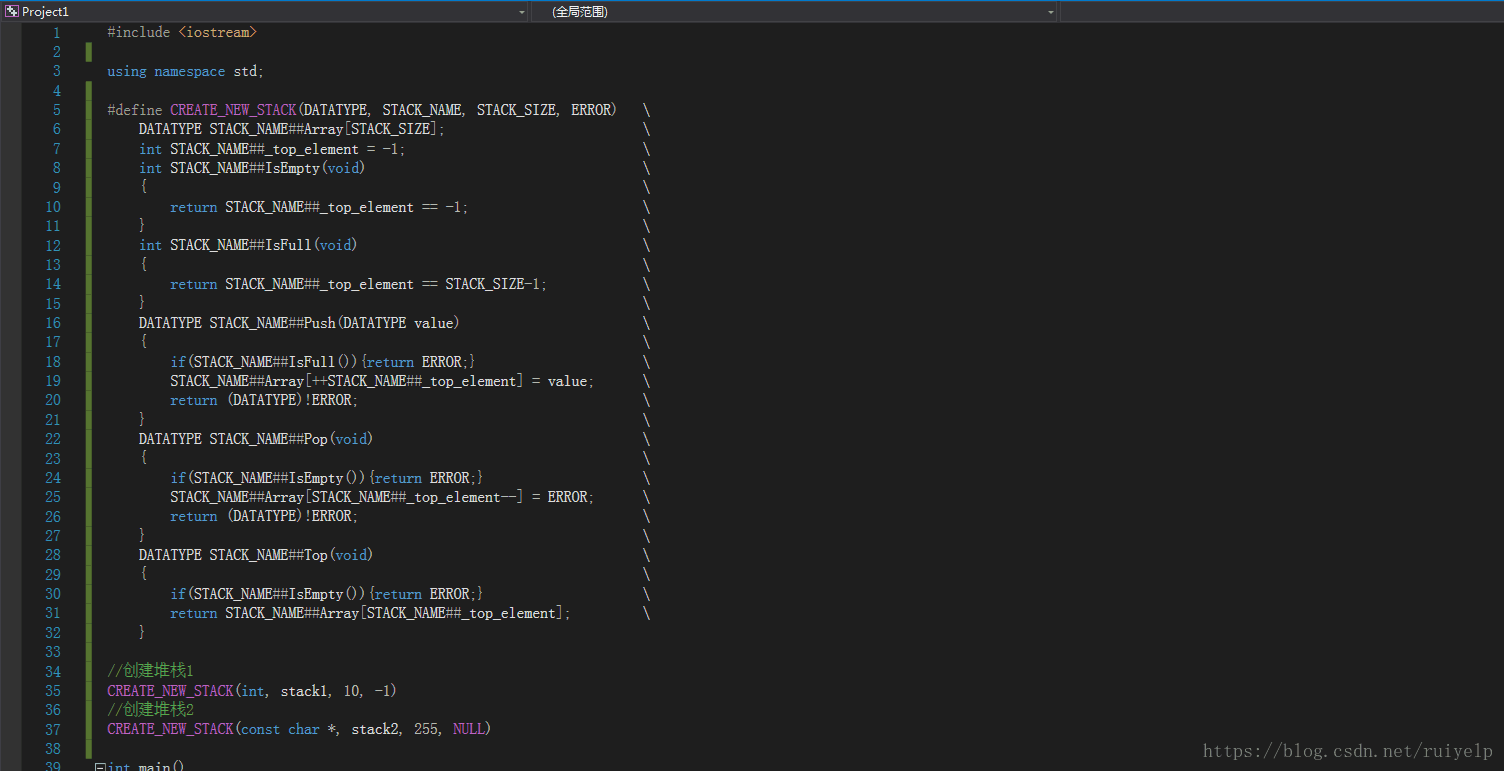The image size is (1504, 771).
Task: Click CREATE_NEW_STACK in the #define line
Action: (233, 110)
